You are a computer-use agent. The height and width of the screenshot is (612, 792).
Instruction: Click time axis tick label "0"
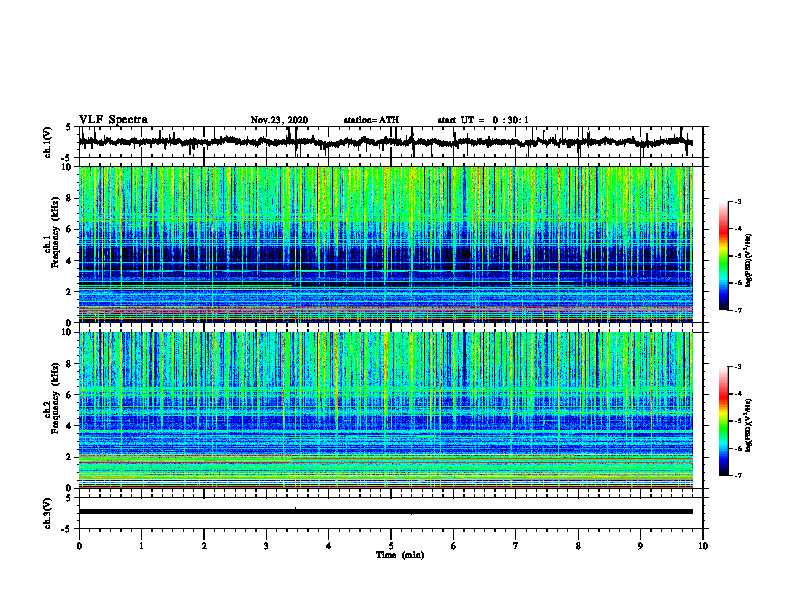(79, 546)
